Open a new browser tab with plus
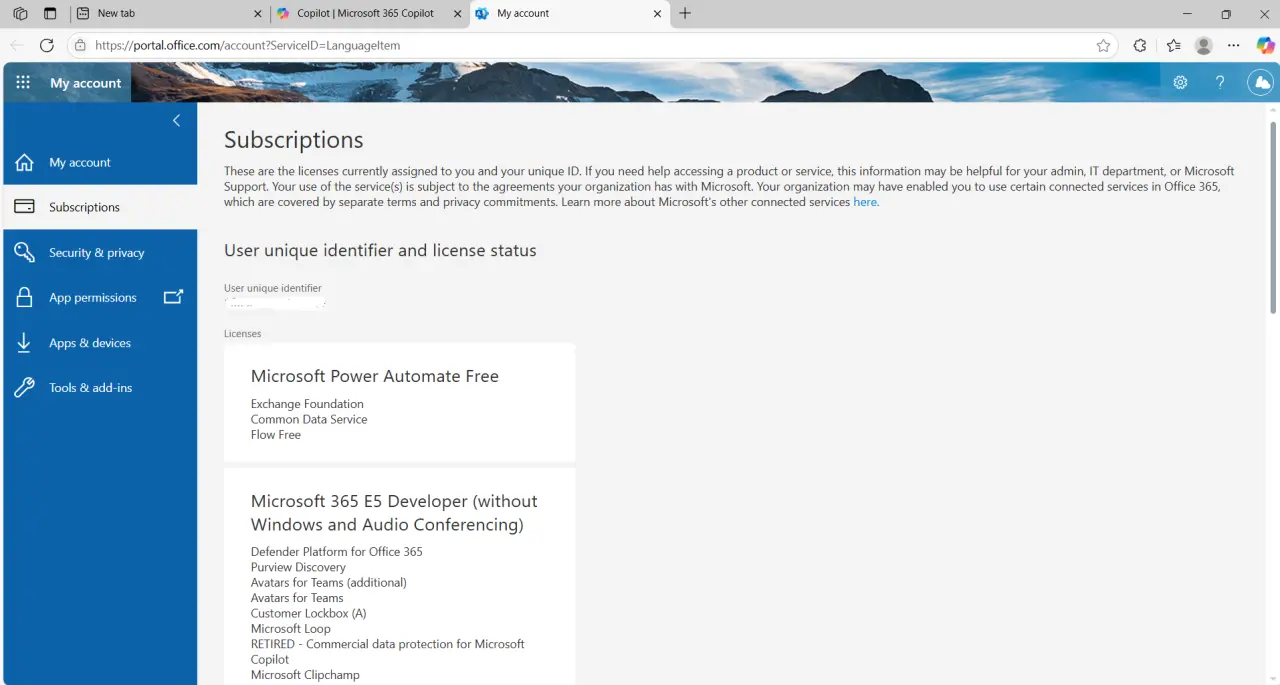The width and height of the screenshot is (1280, 685). [x=685, y=13]
